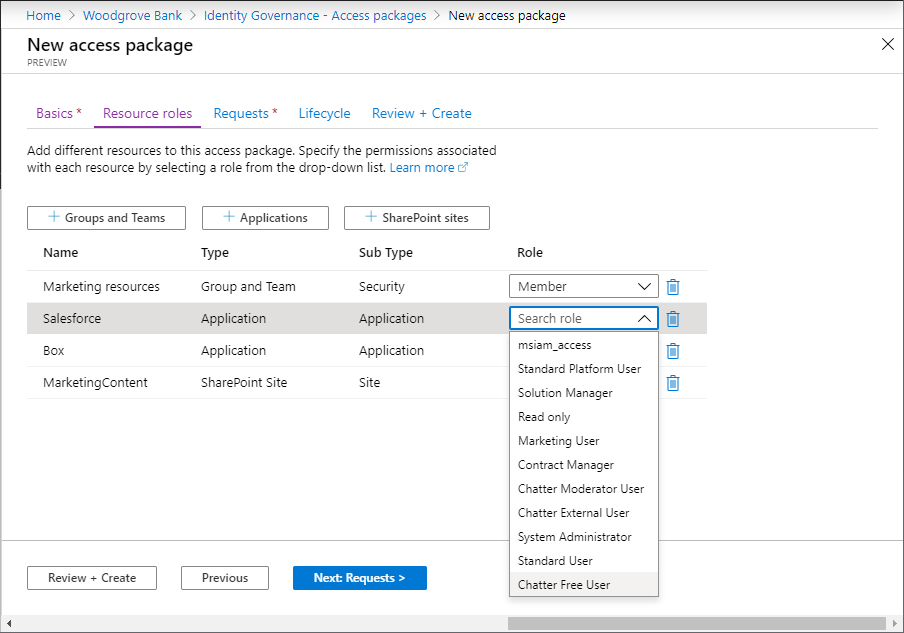Choose the Chatter Free User role

pyautogui.click(x=564, y=585)
